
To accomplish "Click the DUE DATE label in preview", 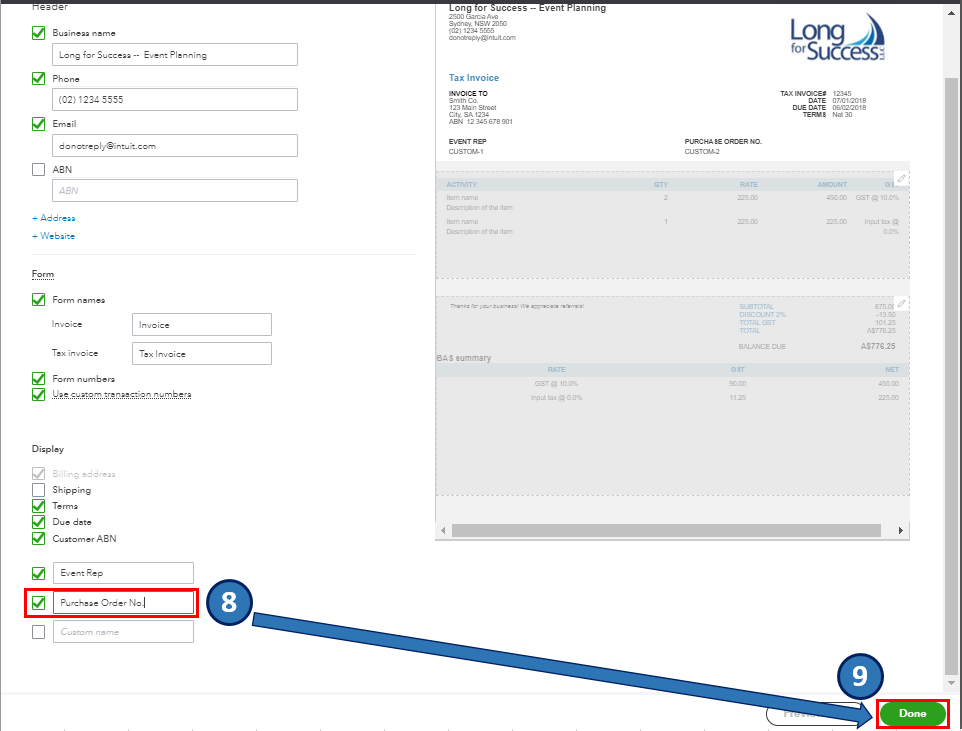I will click(809, 107).
